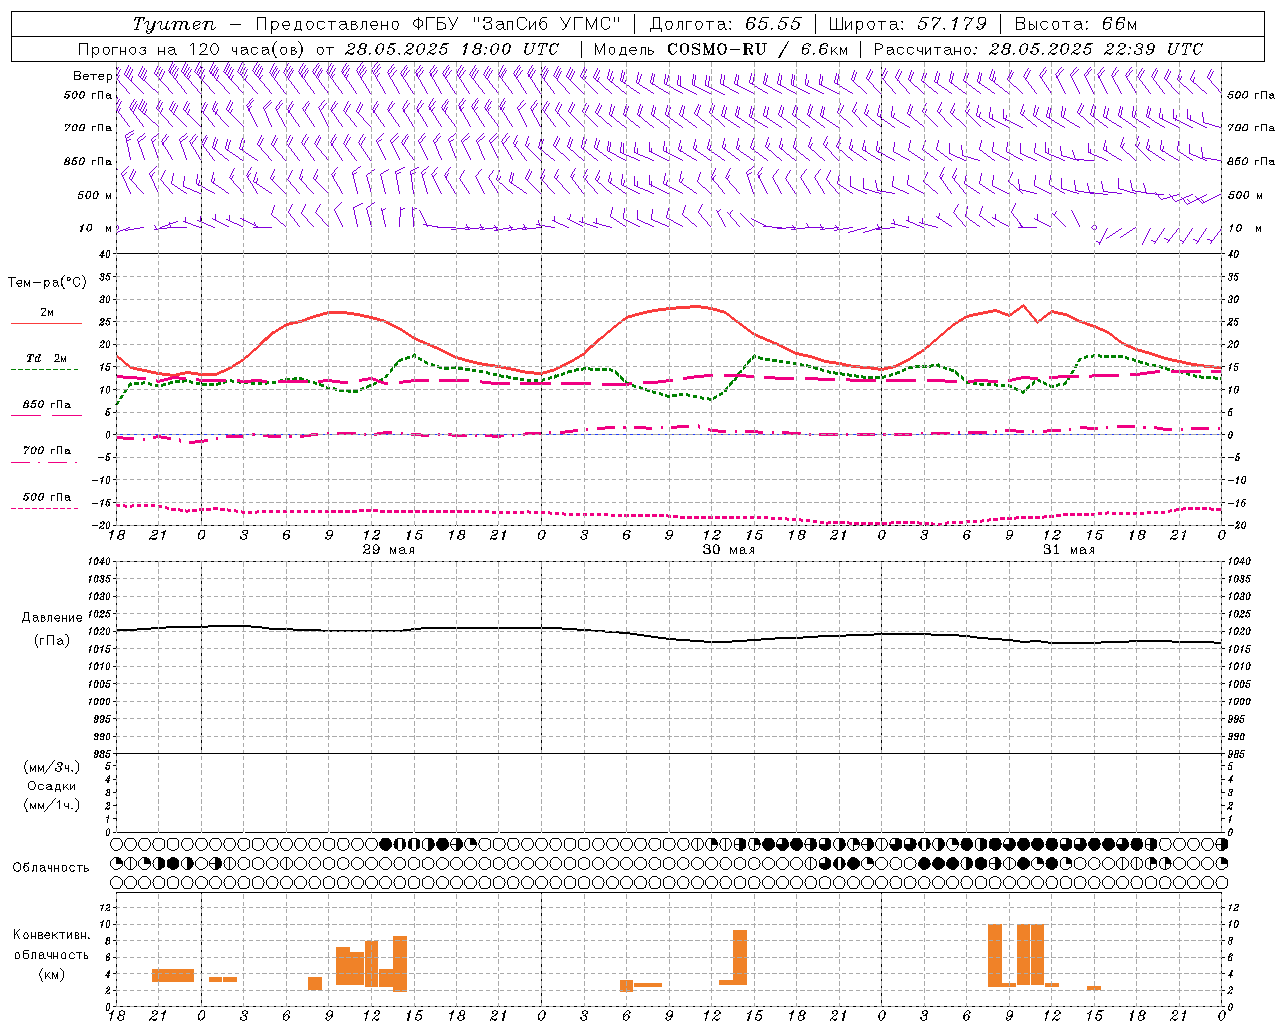
Task: Click the "Ветер" wind panel label
Action: pos(92,76)
